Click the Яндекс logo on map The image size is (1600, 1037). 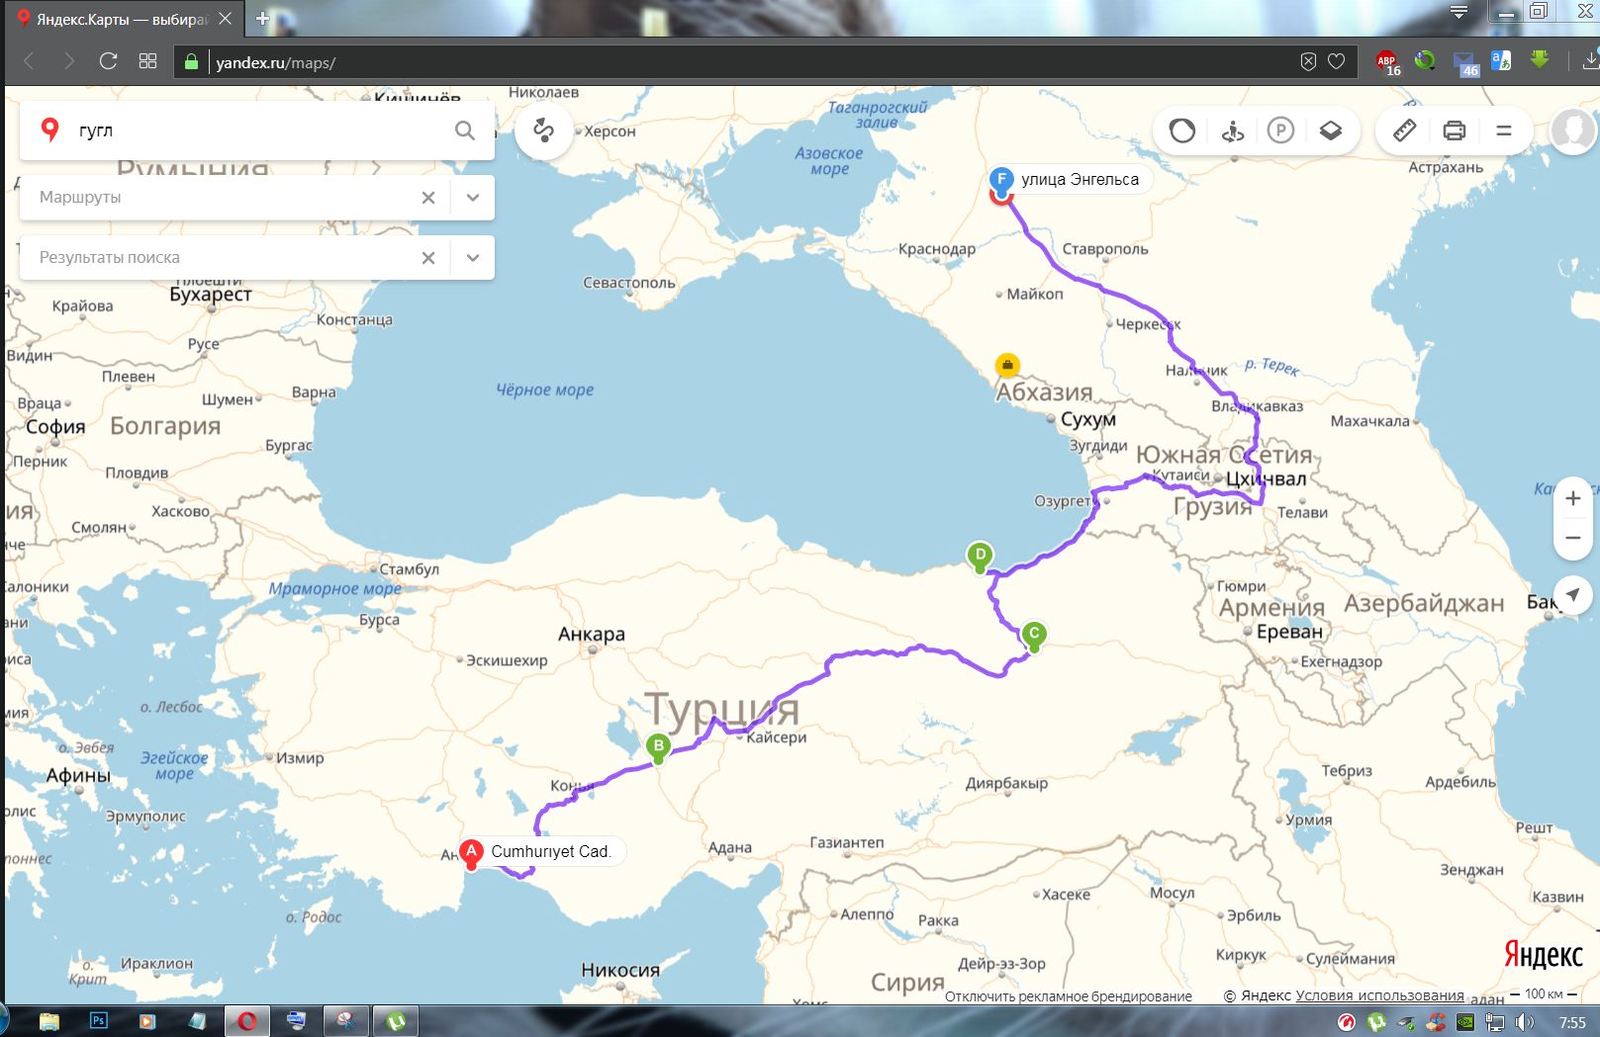point(1543,955)
